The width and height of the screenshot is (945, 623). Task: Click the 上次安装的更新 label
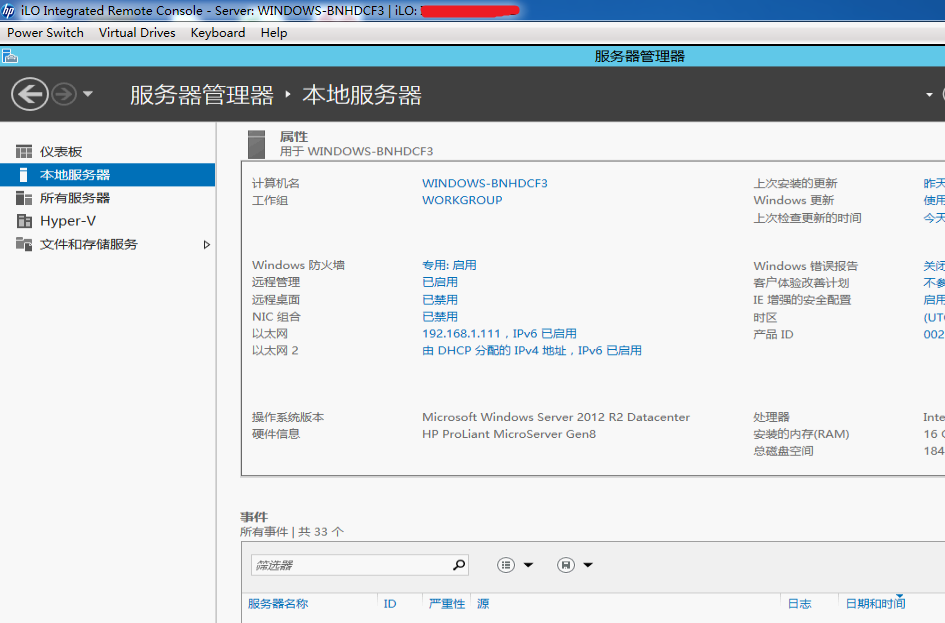[795, 183]
